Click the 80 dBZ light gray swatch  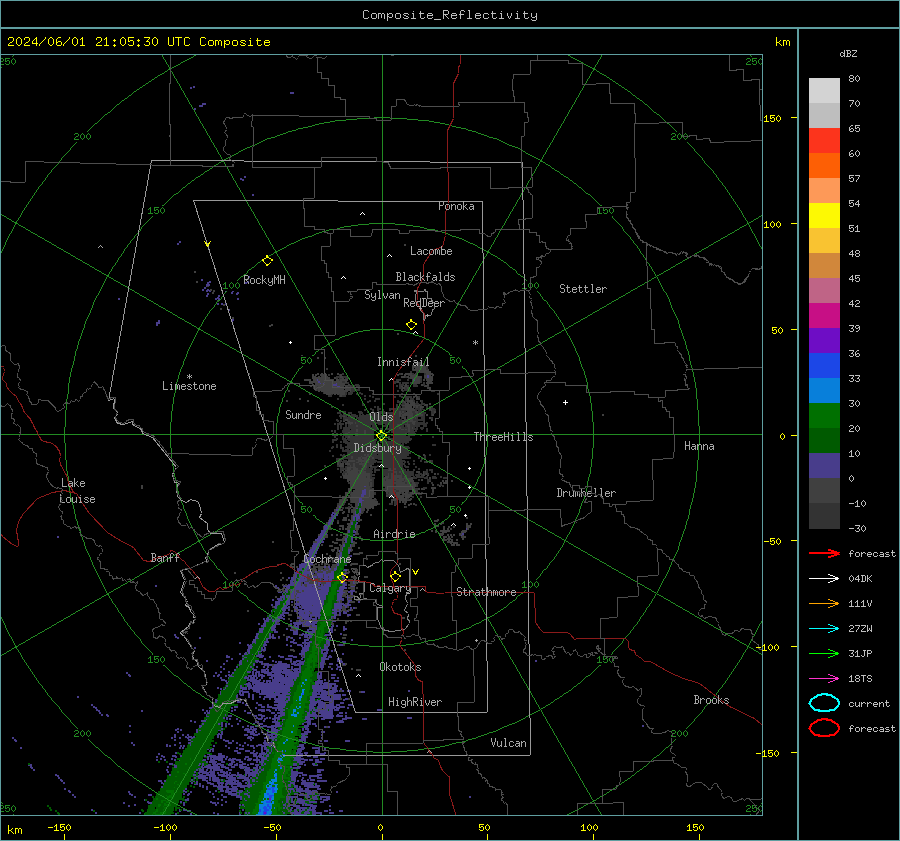[824, 91]
